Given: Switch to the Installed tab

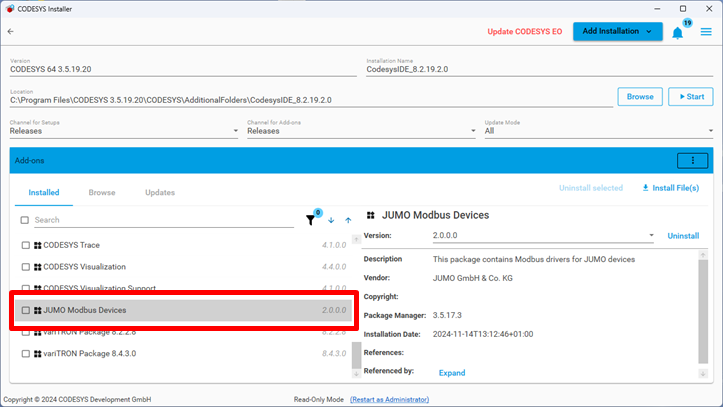Looking at the screenshot, I should 44,193.
